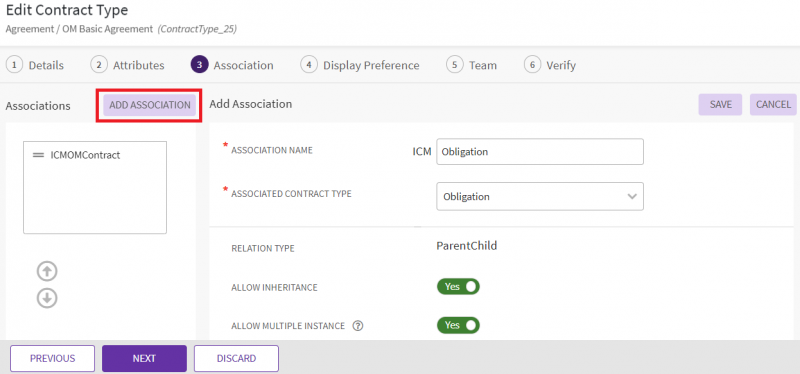Click the ContractType_25 identifier text
The height and width of the screenshot is (374, 800).
pos(197,30)
